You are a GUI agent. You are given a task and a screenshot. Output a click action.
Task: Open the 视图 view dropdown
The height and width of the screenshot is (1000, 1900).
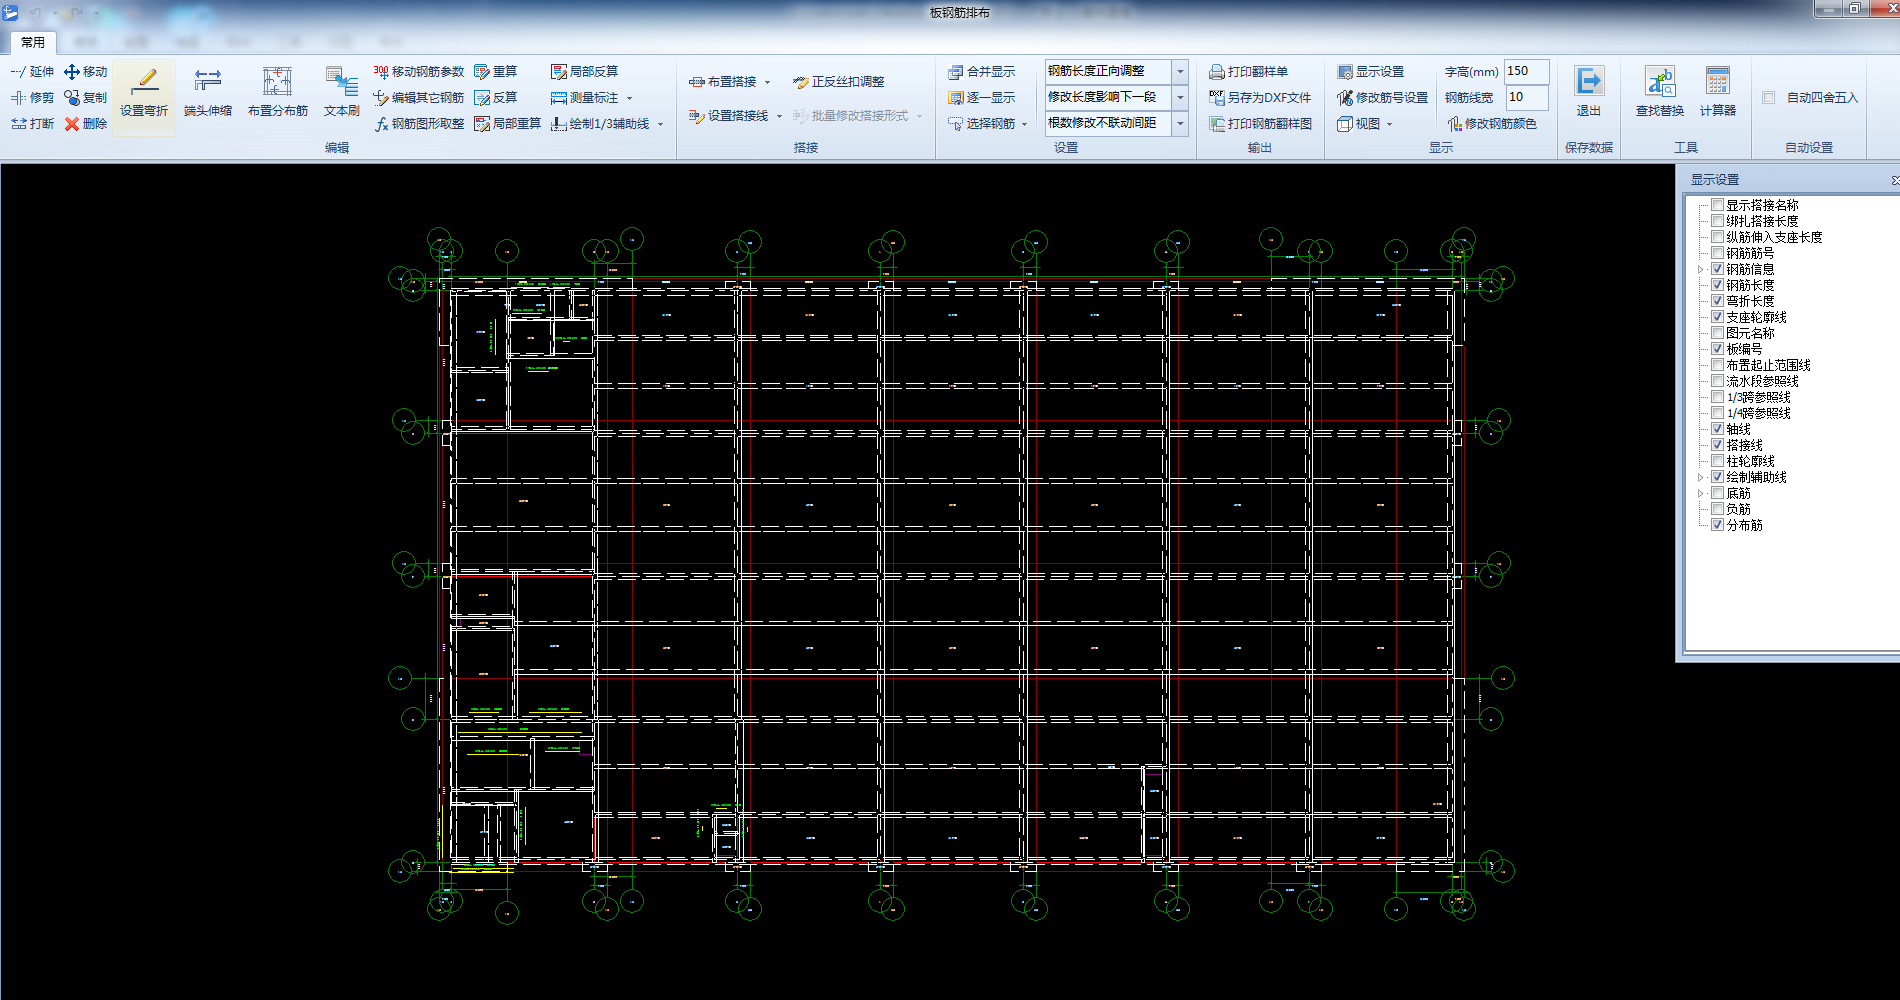pyautogui.click(x=1389, y=124)
